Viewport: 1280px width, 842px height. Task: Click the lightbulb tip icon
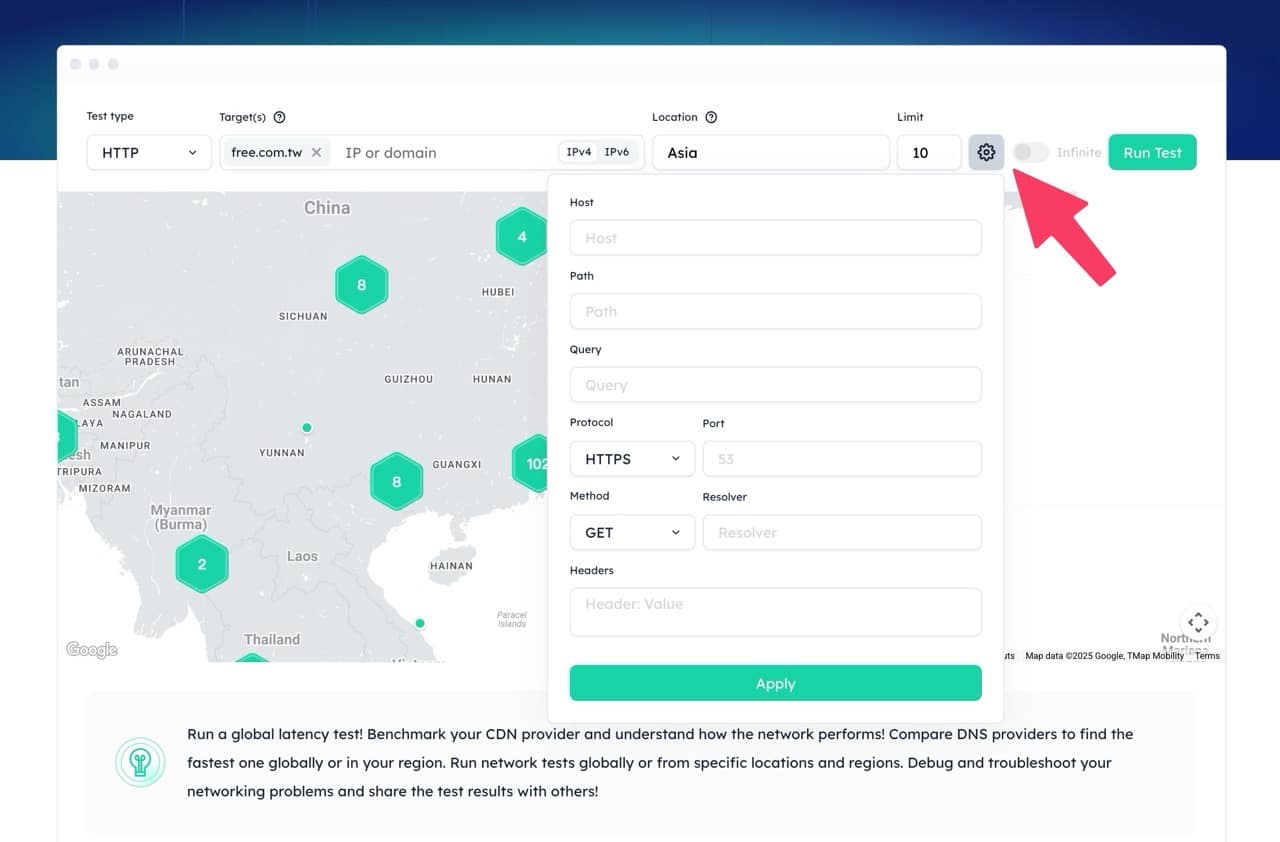point(139,762)
